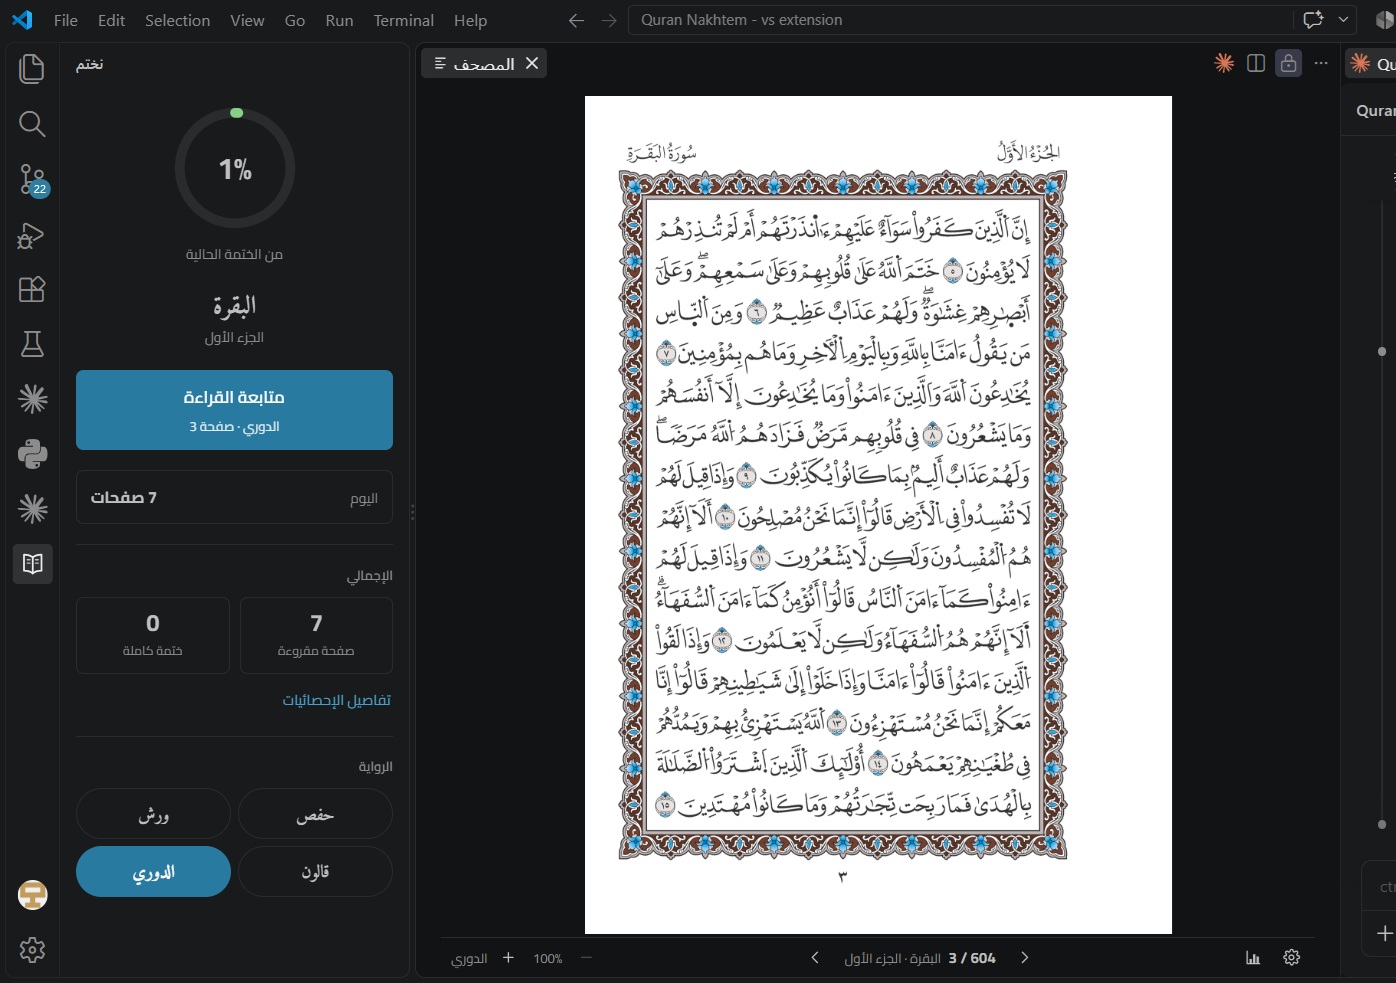Open the الدوري riwaya selector in bottom bar

click(x=469, y=958)
